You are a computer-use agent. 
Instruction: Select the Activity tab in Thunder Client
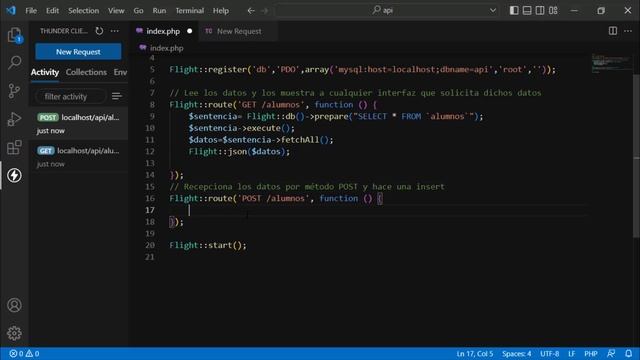(x=45, y=72)
